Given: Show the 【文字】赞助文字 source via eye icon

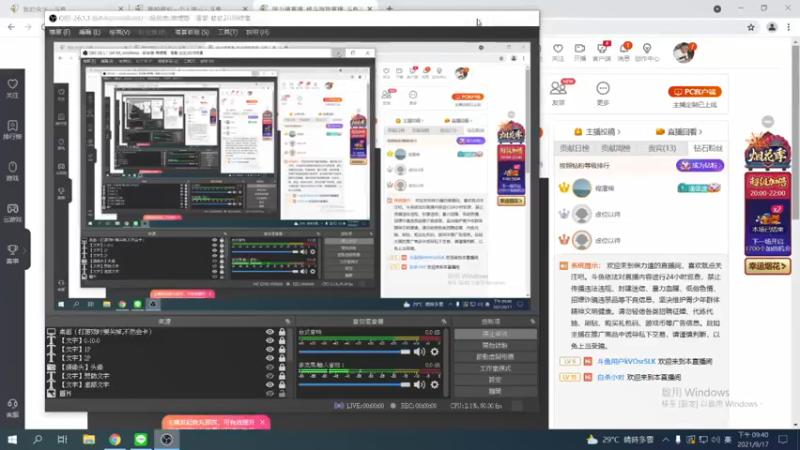Looking at the screenshot, I should click(x=269, y=376).
